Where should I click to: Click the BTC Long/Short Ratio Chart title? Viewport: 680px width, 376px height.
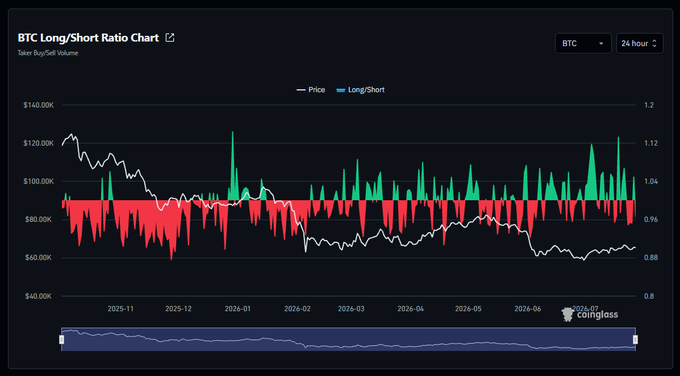[x=88, y=38]
